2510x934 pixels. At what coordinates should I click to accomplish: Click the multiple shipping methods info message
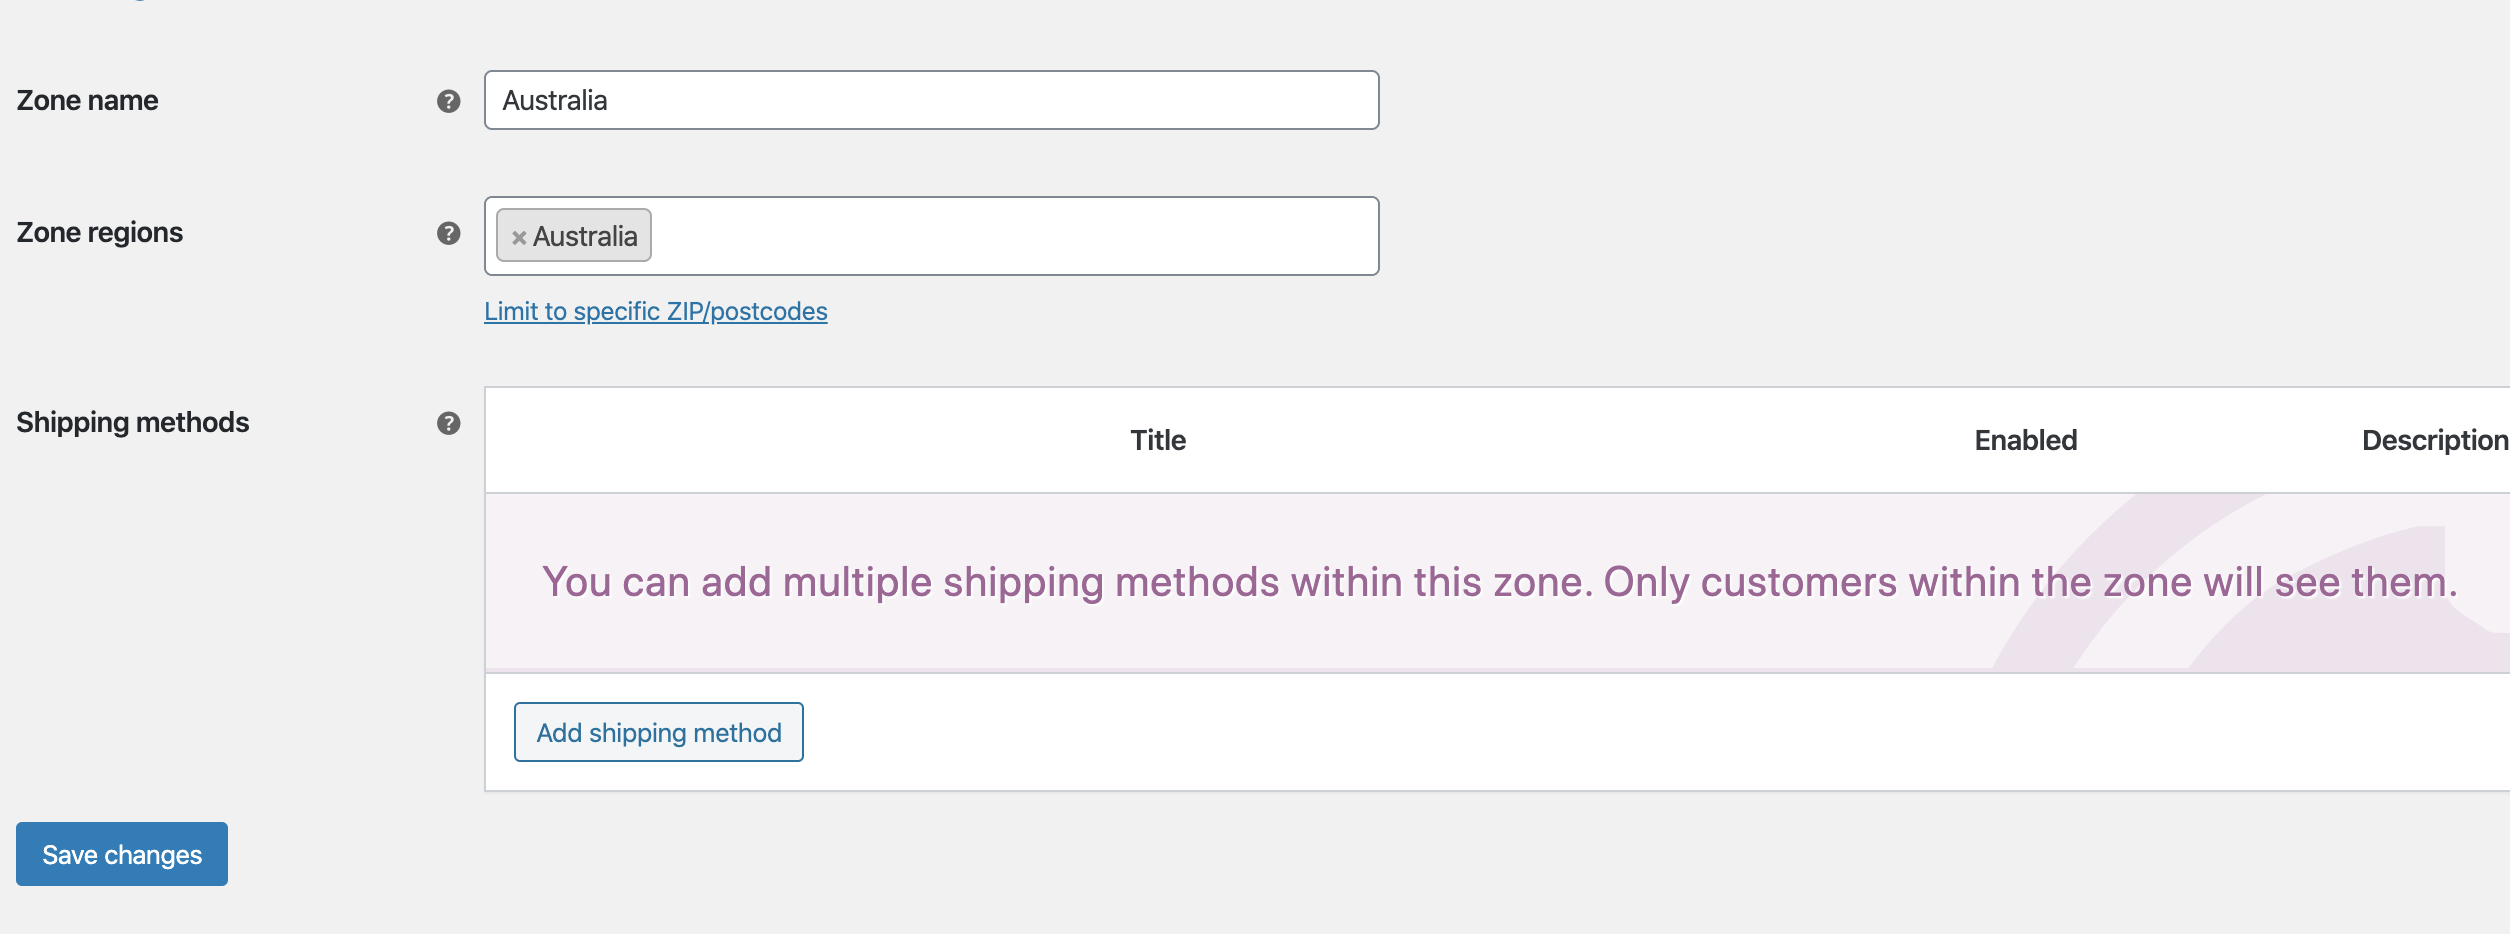click(1498, 582)
